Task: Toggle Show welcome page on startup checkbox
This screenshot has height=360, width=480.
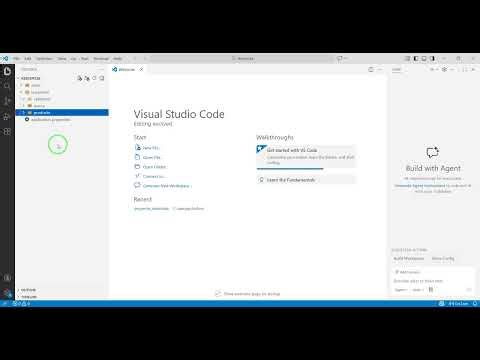Action: point(218,294)
